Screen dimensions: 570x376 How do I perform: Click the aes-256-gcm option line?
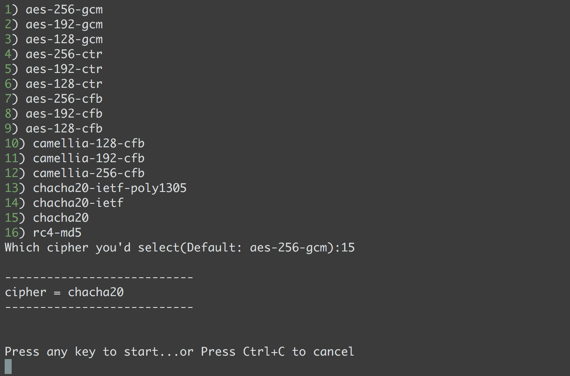(53, 10)
